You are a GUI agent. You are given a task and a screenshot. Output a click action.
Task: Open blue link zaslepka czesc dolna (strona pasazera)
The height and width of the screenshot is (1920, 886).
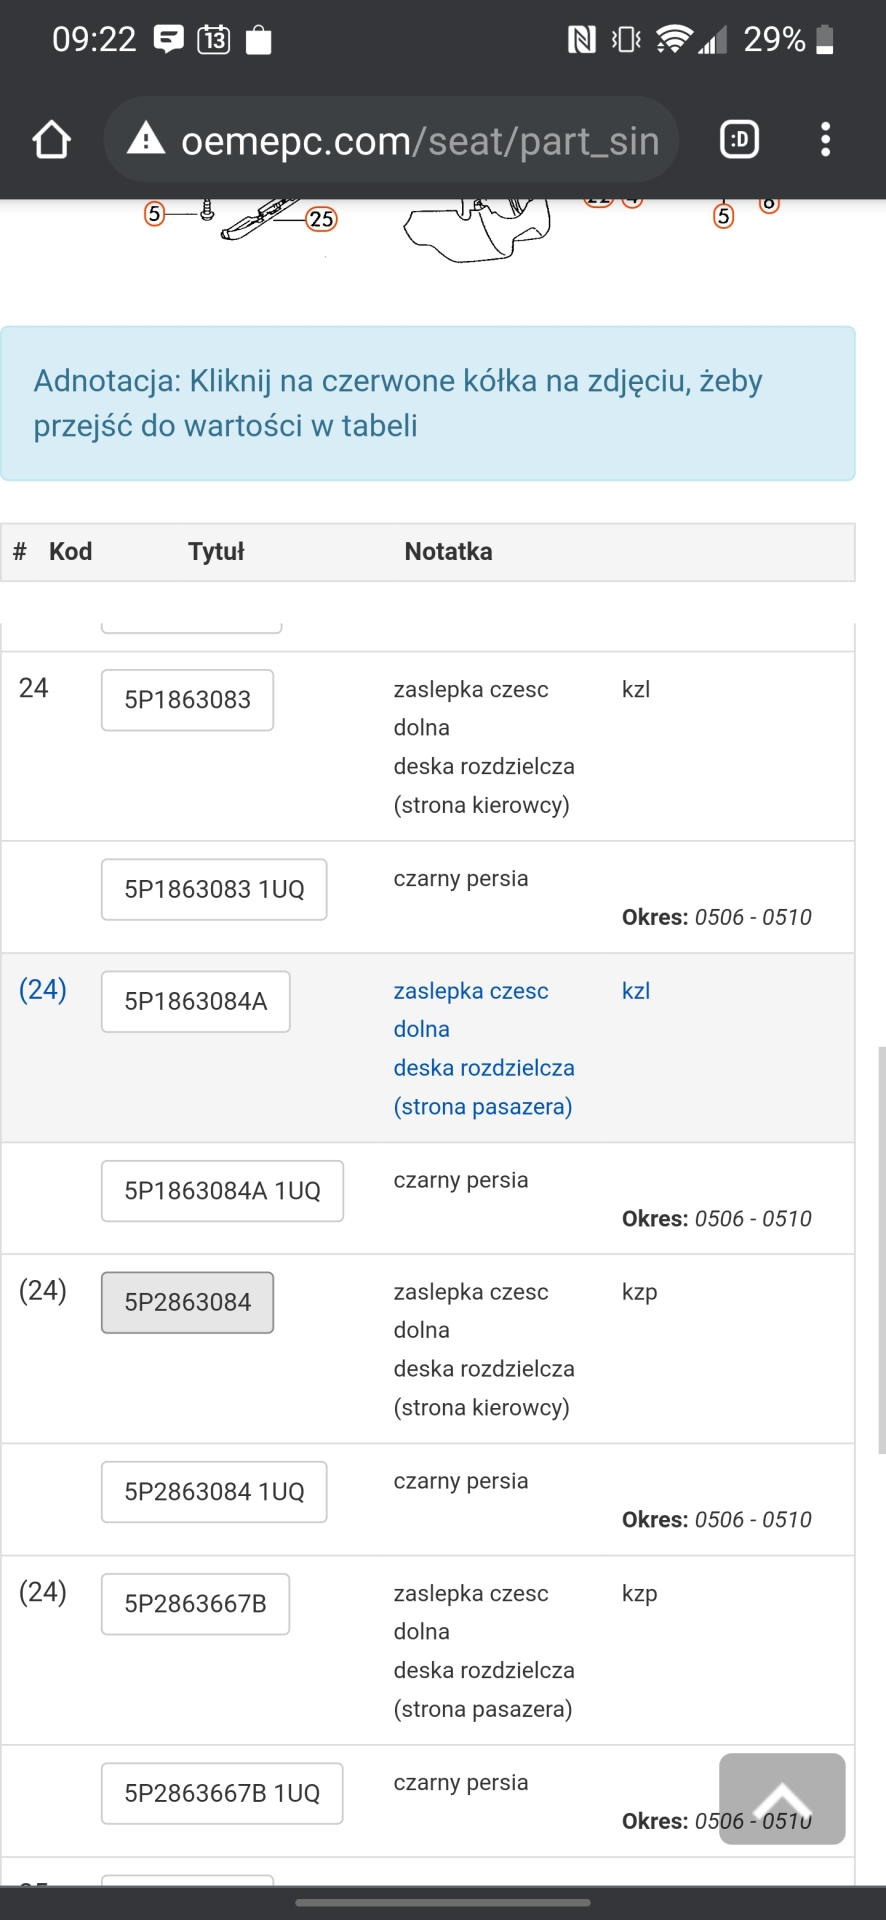pyautogui.click(x=484, y=1048)
